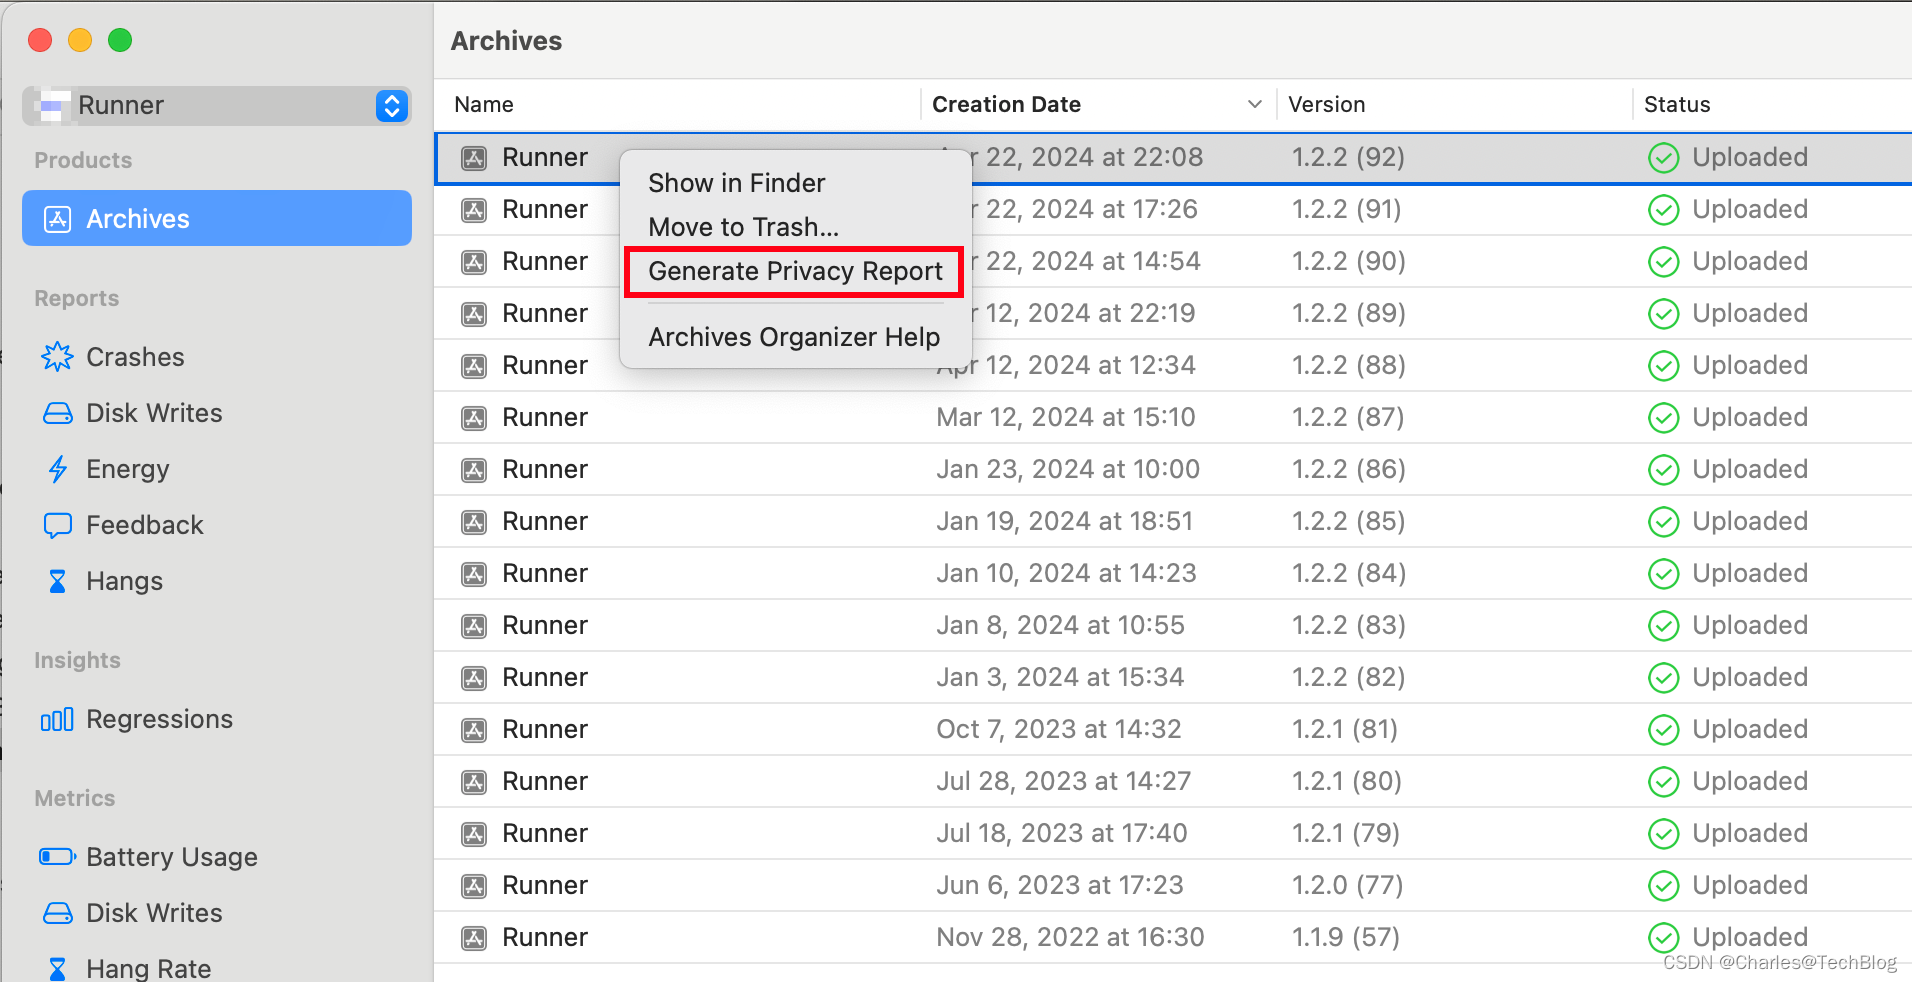Toggle Creation Date sort chevron
Viewport: 1912px width, 982px height.
[x=1255, y=104]
